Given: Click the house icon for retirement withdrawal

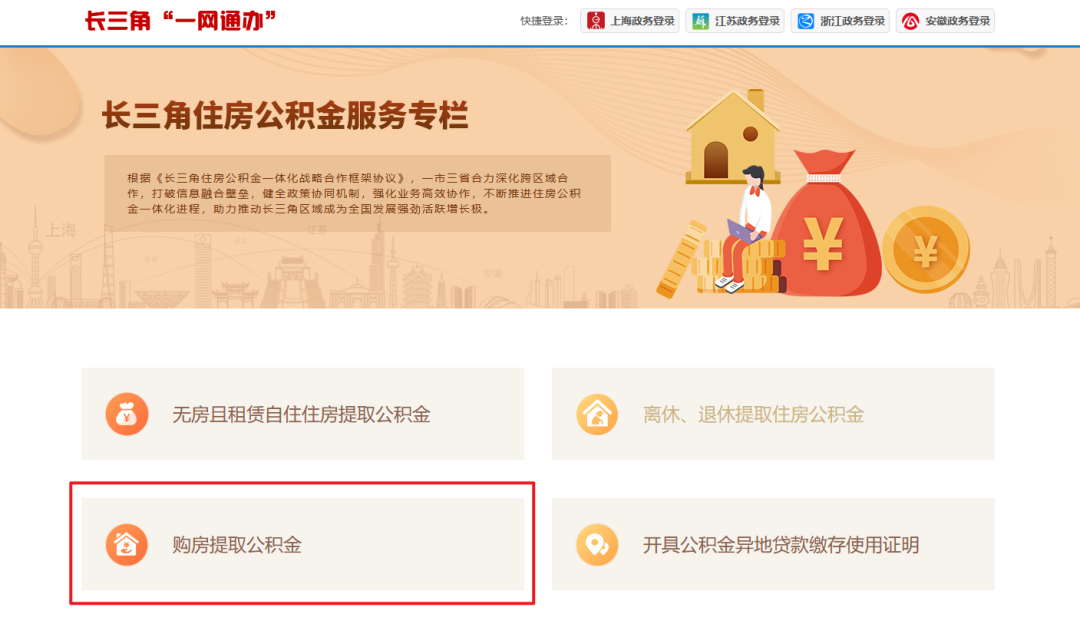Looking at the screenshot, I should coord(597,414).
